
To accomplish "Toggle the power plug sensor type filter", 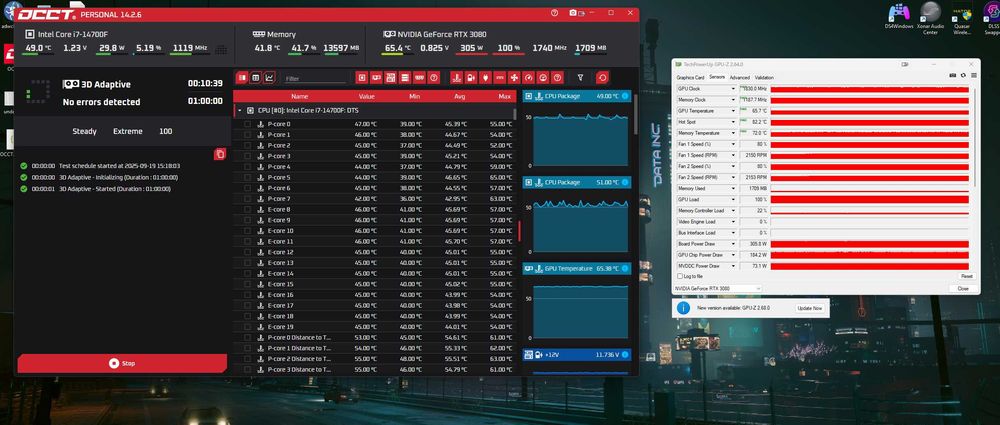I will tap(485, 78).
